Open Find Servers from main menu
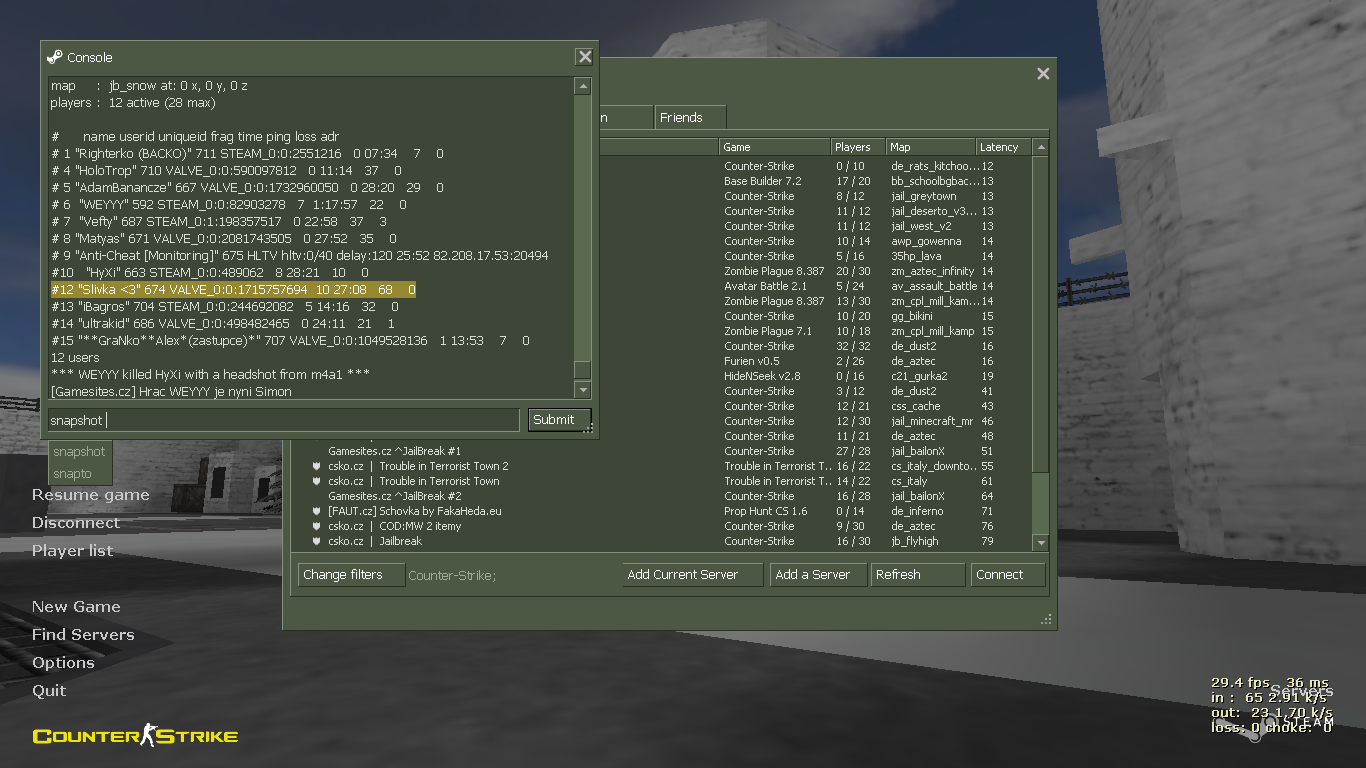Image resolution: width=1366 pixels, height=768 pixels. (83, 635)
